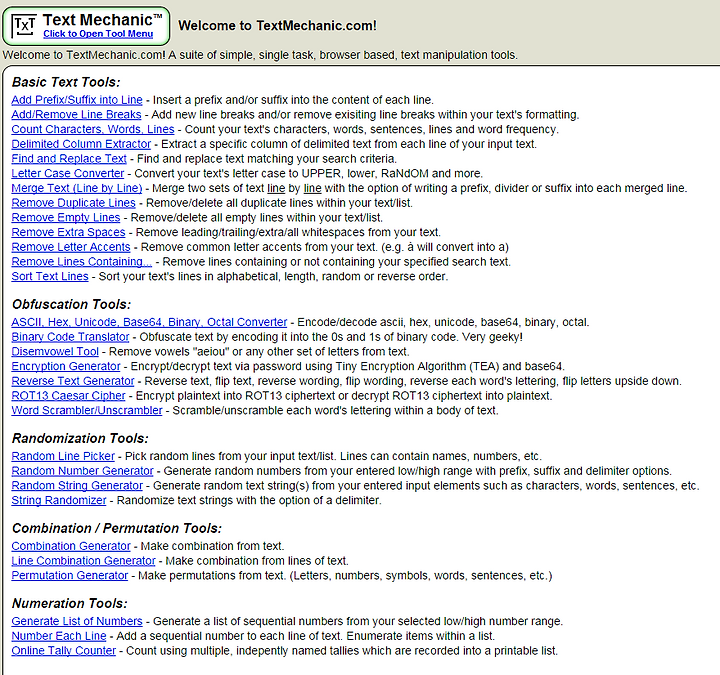Open Random String Generator link
Viewport: 720px width, 675px height.
pos(77,485)
